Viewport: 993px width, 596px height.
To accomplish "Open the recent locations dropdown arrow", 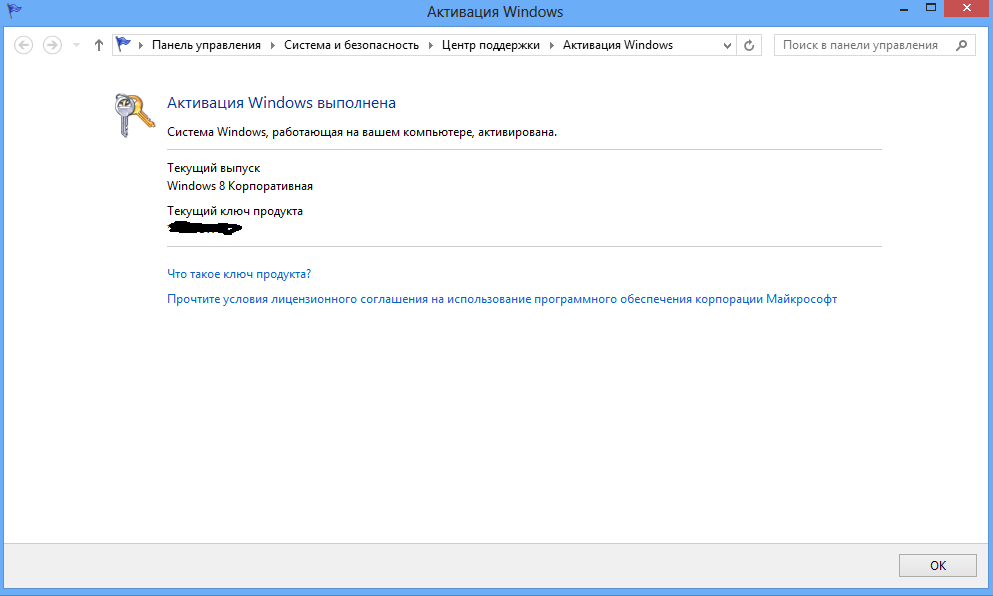I will click(77, 45).
